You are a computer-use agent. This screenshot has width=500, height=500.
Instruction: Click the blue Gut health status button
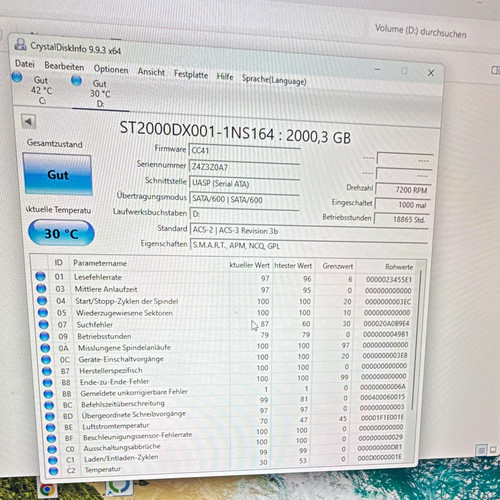pos(58,174)
